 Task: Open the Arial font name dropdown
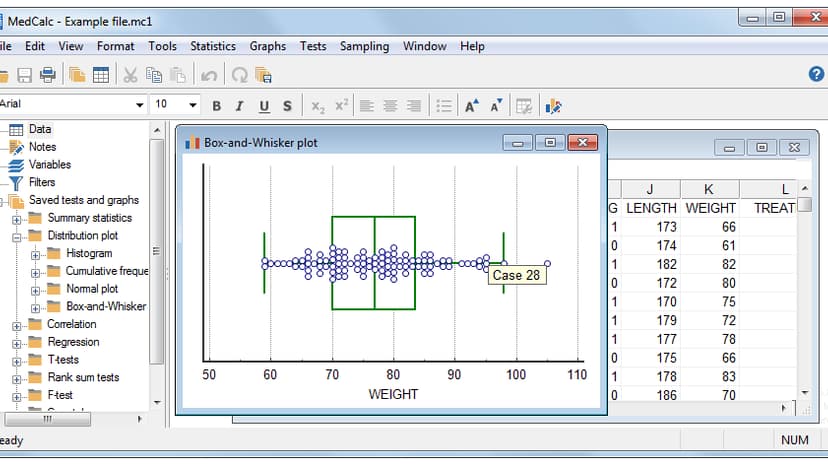tap(139, 105)
